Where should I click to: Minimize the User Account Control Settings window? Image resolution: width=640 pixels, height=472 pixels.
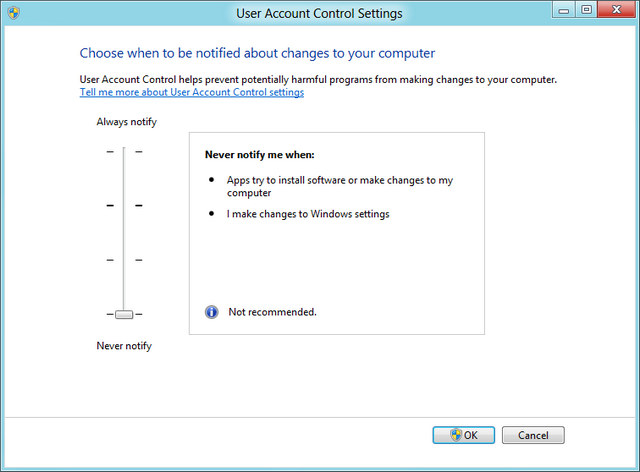(x=564, y=10)
